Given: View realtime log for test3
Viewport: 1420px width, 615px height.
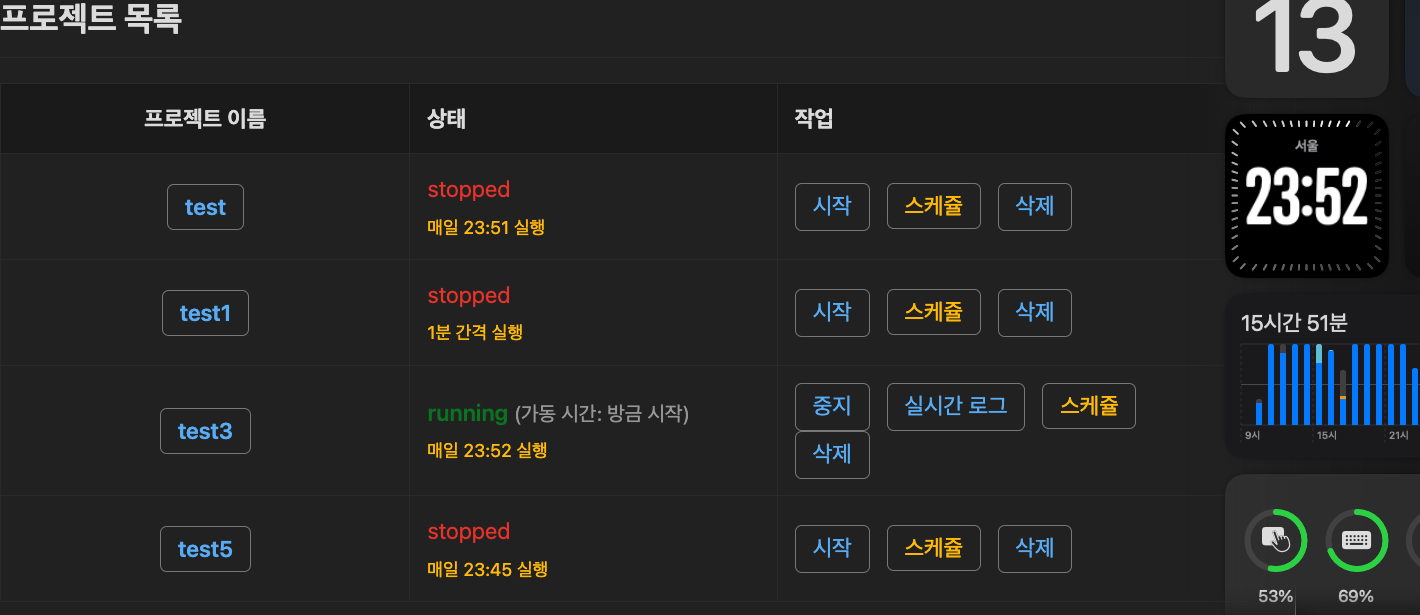Looking at the screenshot, I should tap(955, 407).
